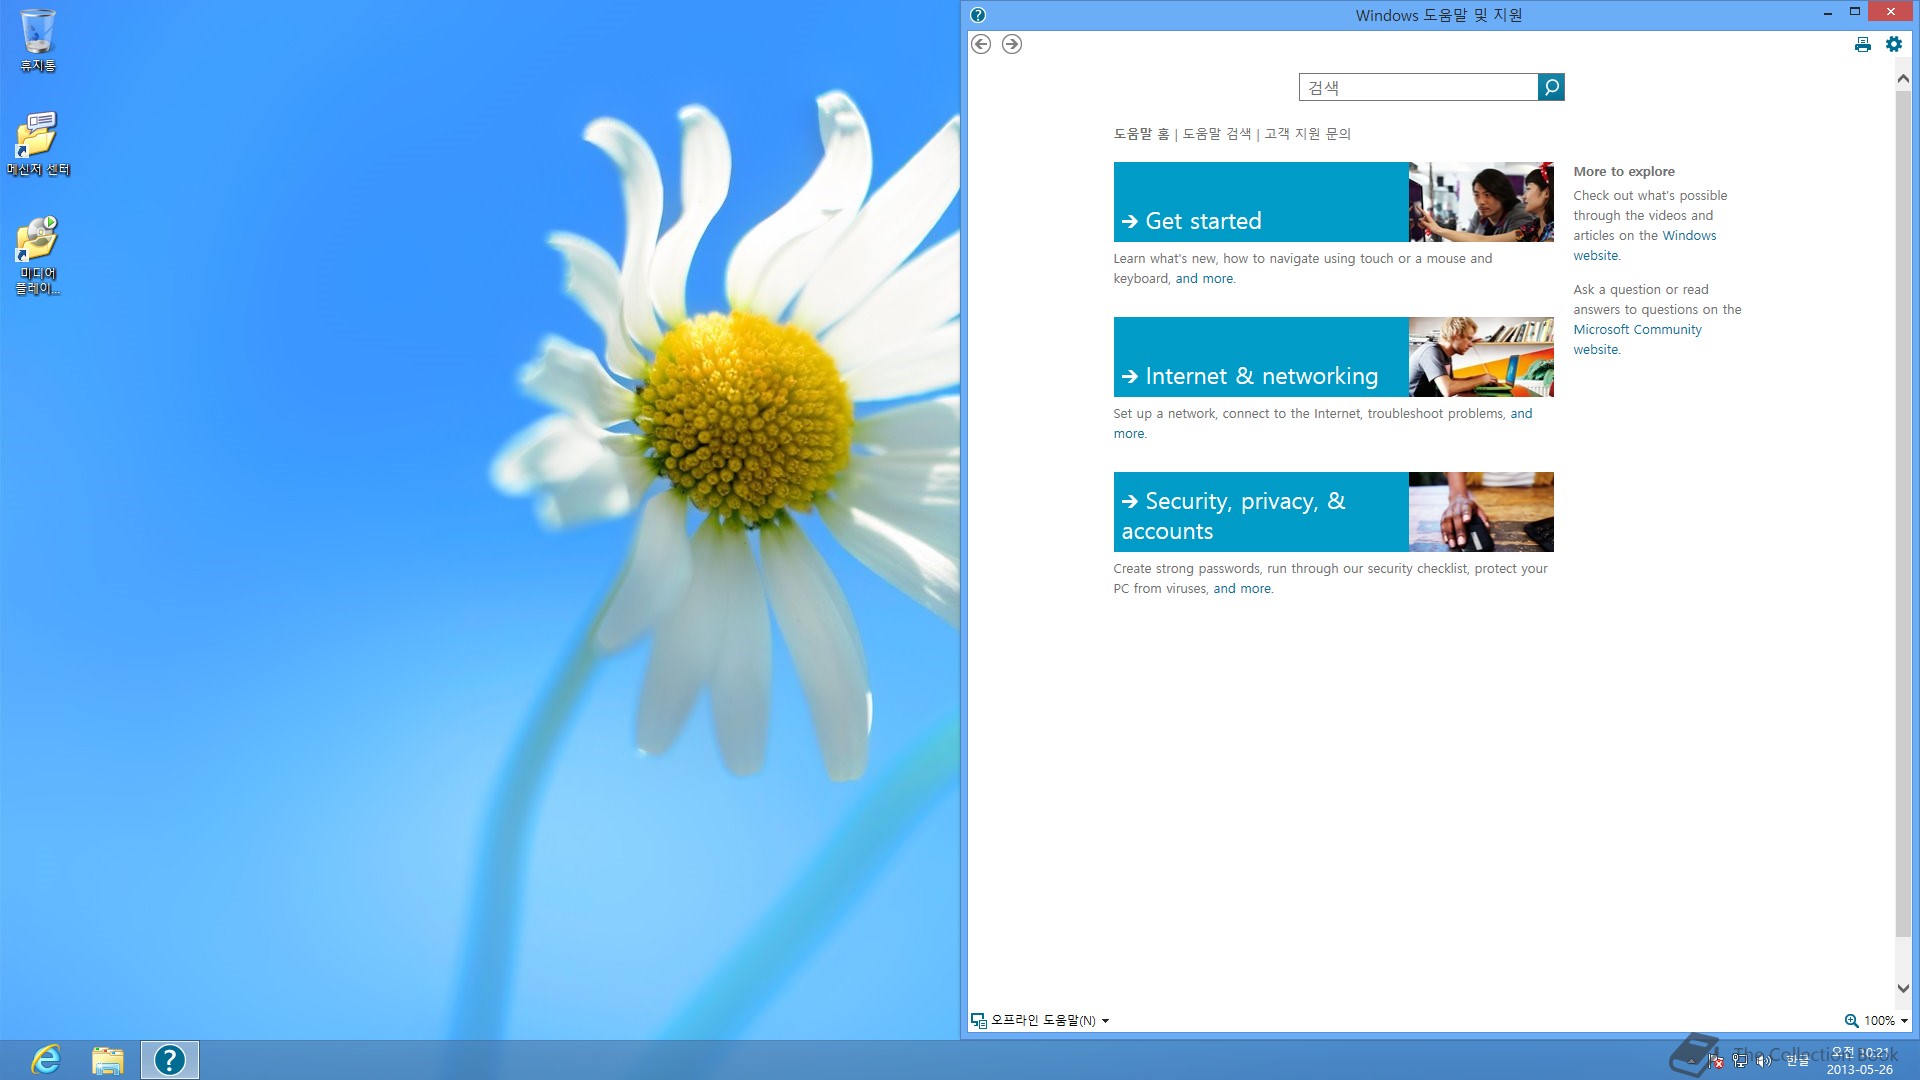This screenshot has width=1920, height=1080.
Task: Click the 'More to explore' heading
Action: tap(1624, 172)
